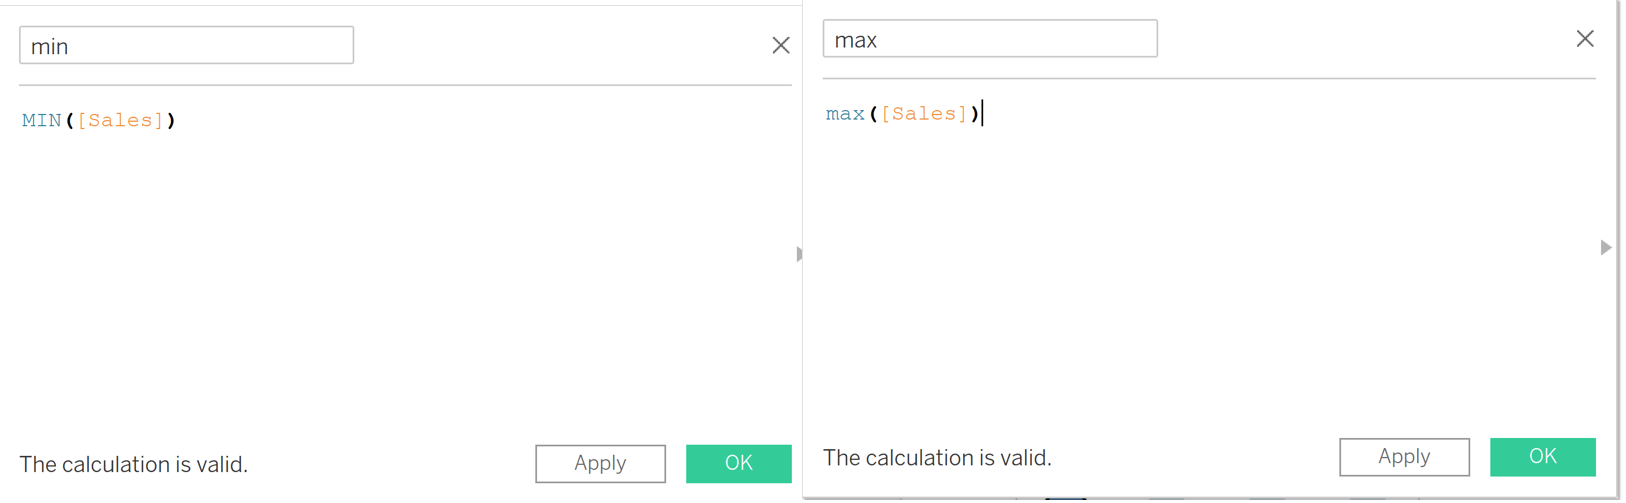The width and height of the screenshot is (1626, 503).
Task: Close the min calculation dialog
Action: tap(781, 45)
